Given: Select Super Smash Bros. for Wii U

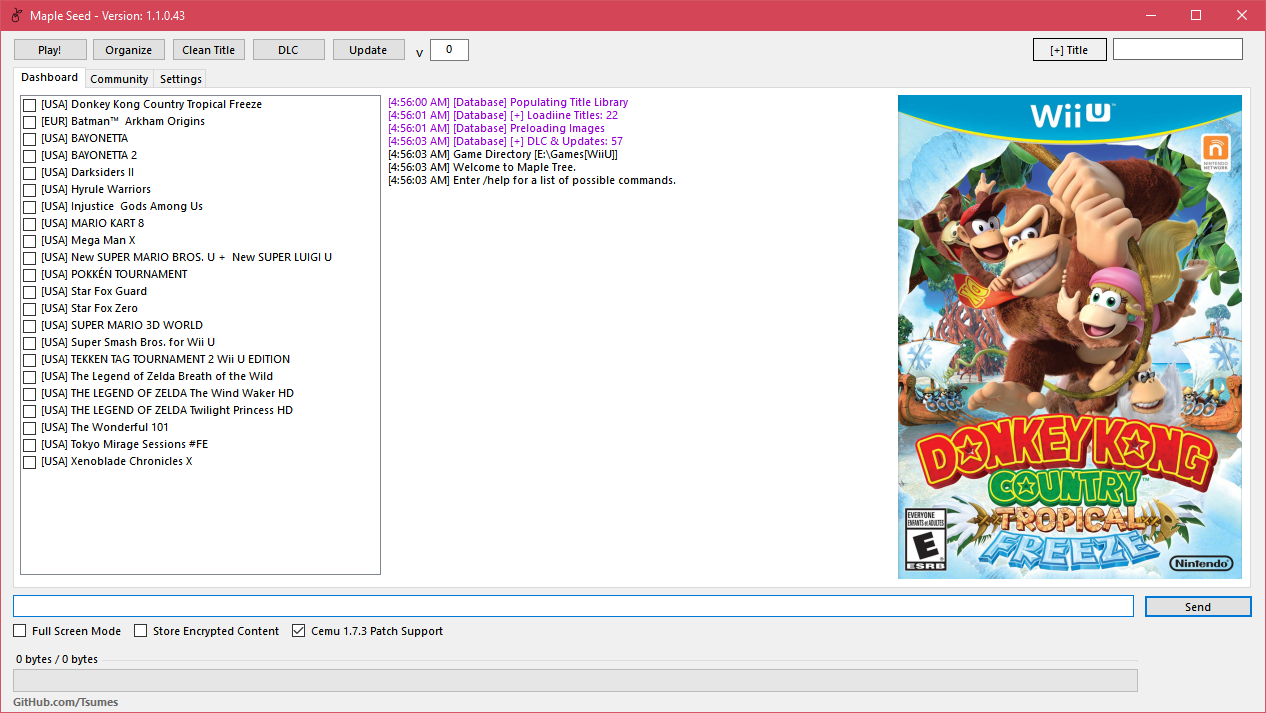Looking at the screenshot, I should pyautogui.click(x=128, y=343).
